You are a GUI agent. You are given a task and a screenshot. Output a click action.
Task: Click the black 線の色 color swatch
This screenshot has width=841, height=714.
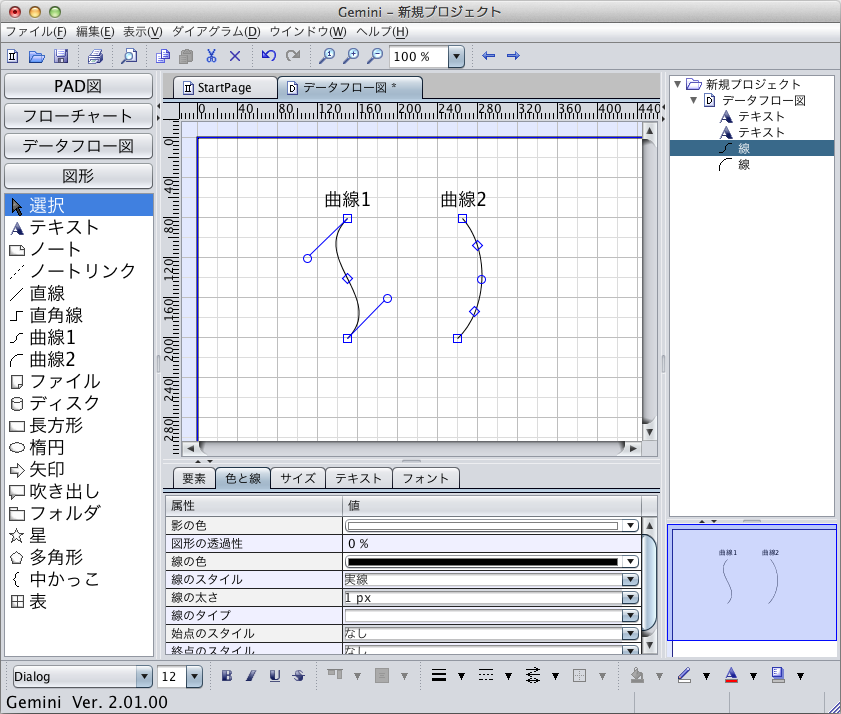483,562
